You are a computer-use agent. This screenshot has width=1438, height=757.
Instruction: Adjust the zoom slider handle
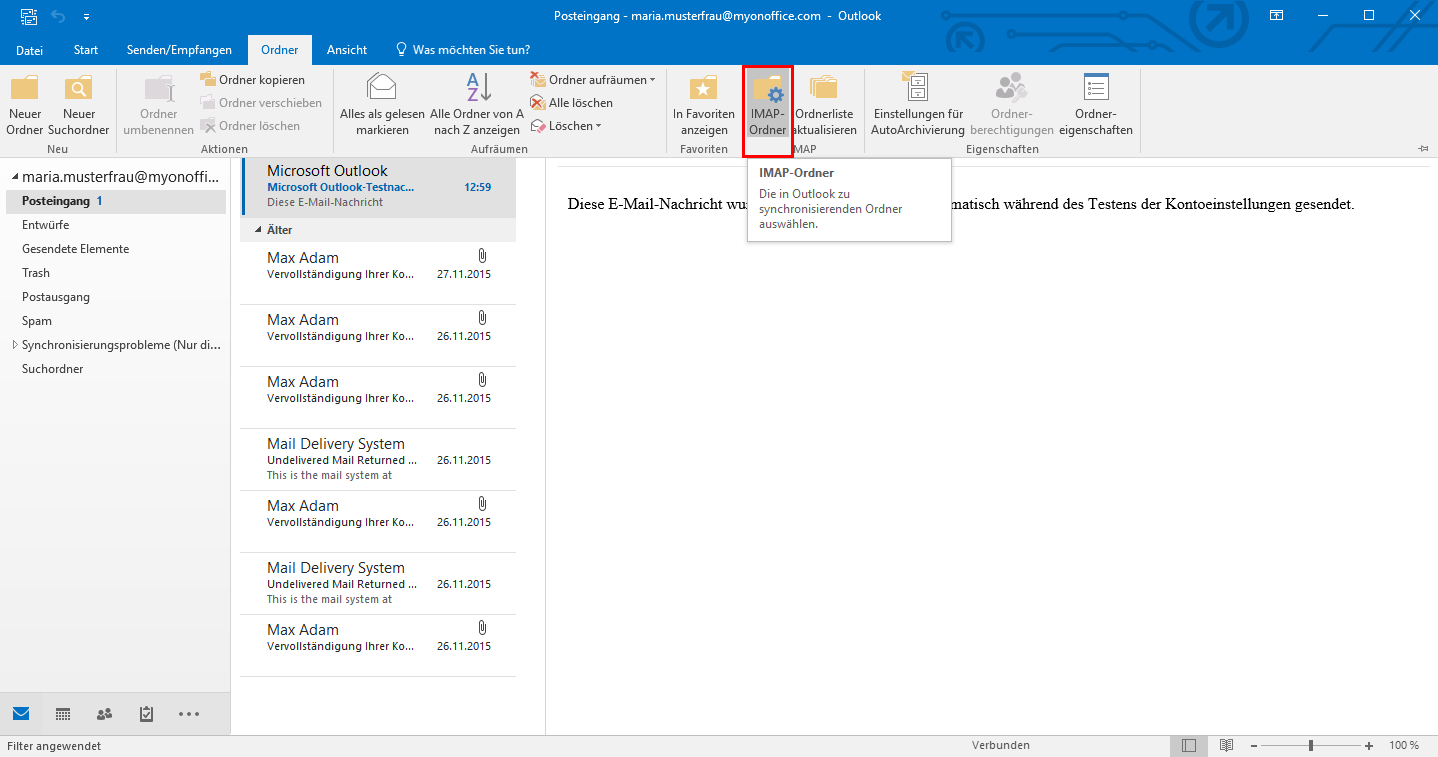pyautogui.click(x=1310, y=746)
